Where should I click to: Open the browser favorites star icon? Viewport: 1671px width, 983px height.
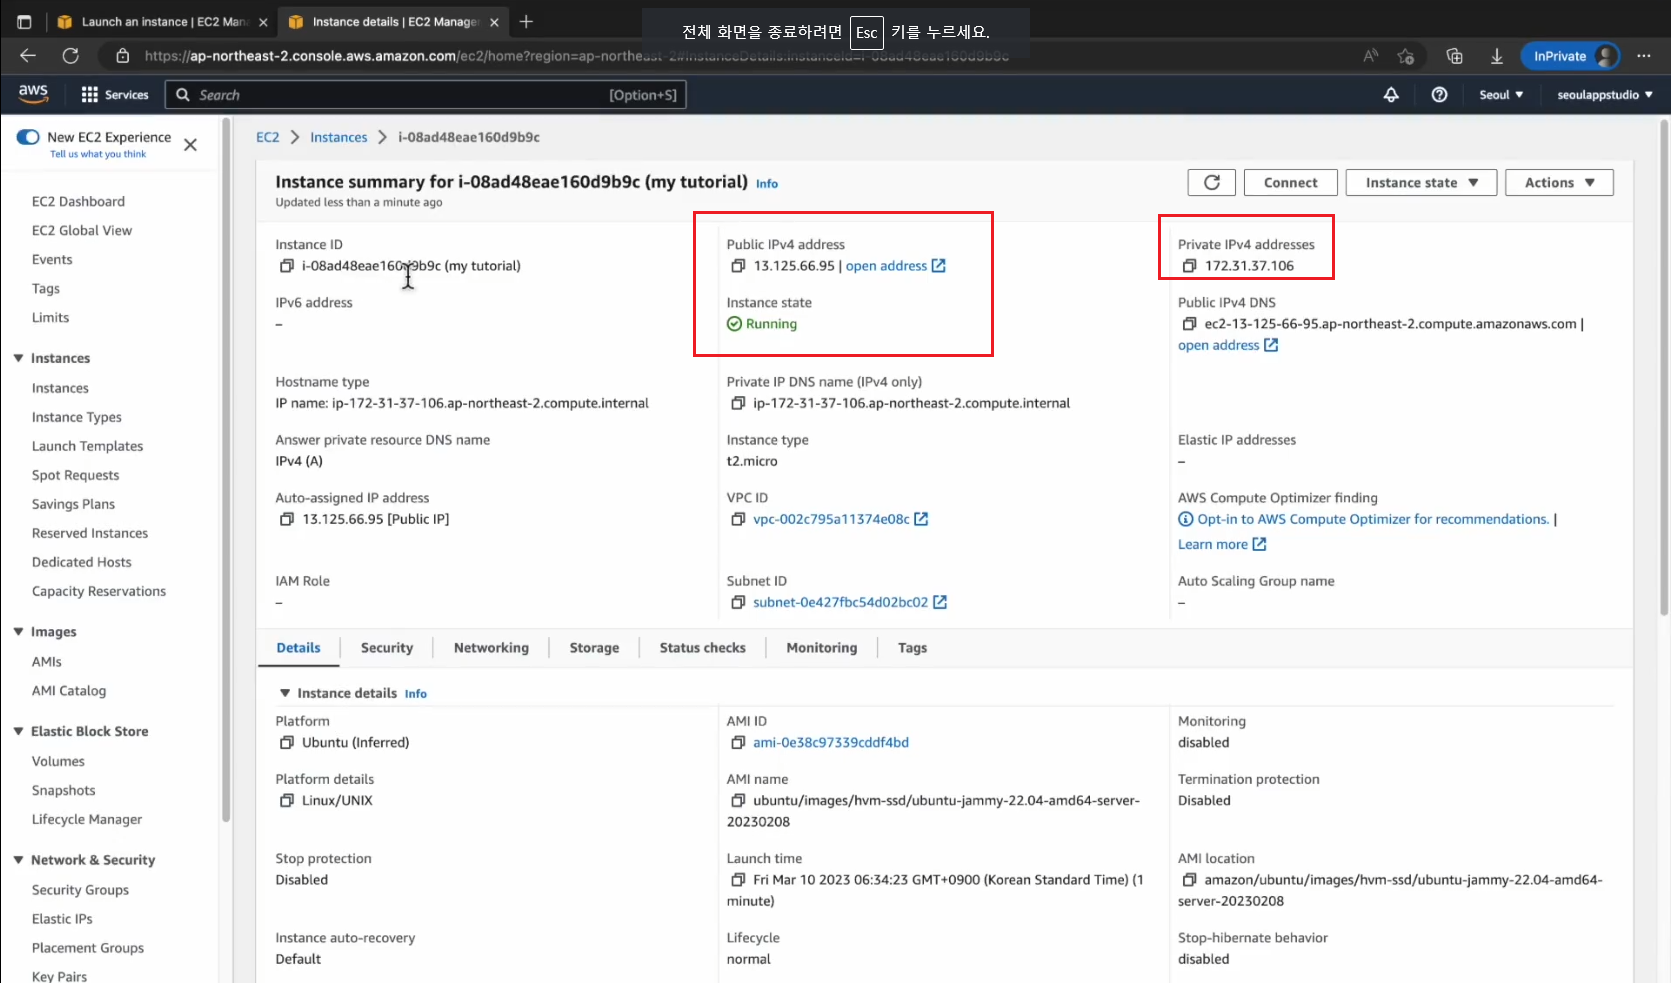point(1406,56)
